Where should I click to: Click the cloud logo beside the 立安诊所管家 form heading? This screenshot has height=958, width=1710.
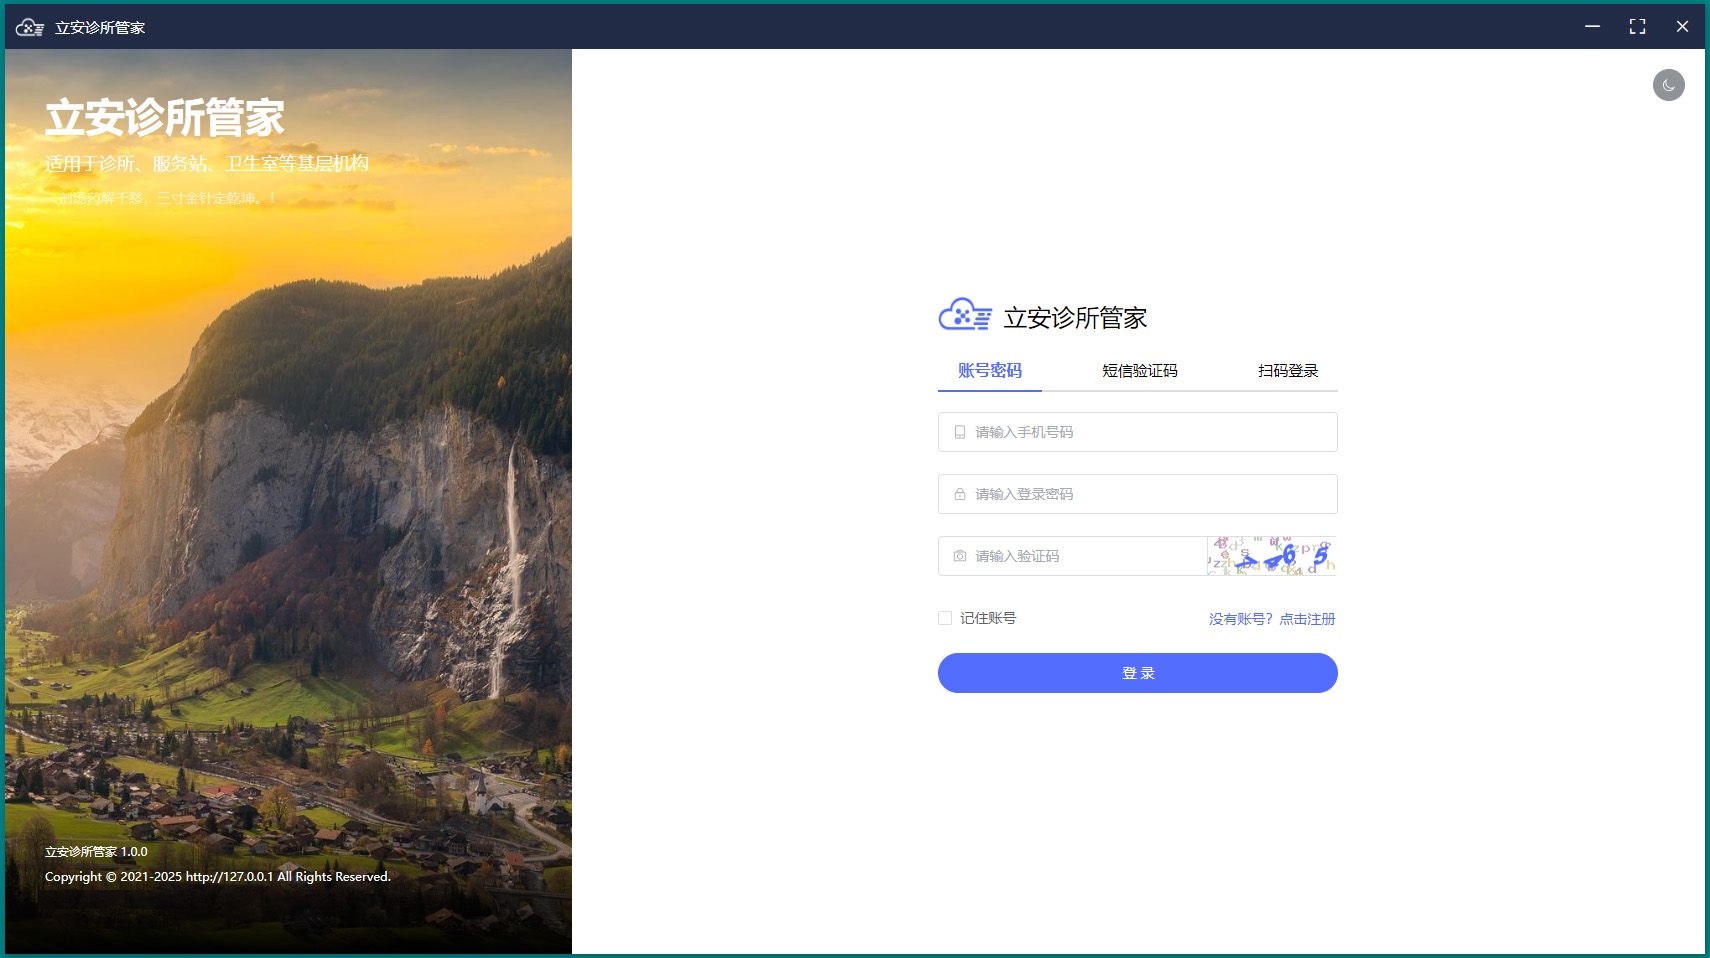coord(965,316)
